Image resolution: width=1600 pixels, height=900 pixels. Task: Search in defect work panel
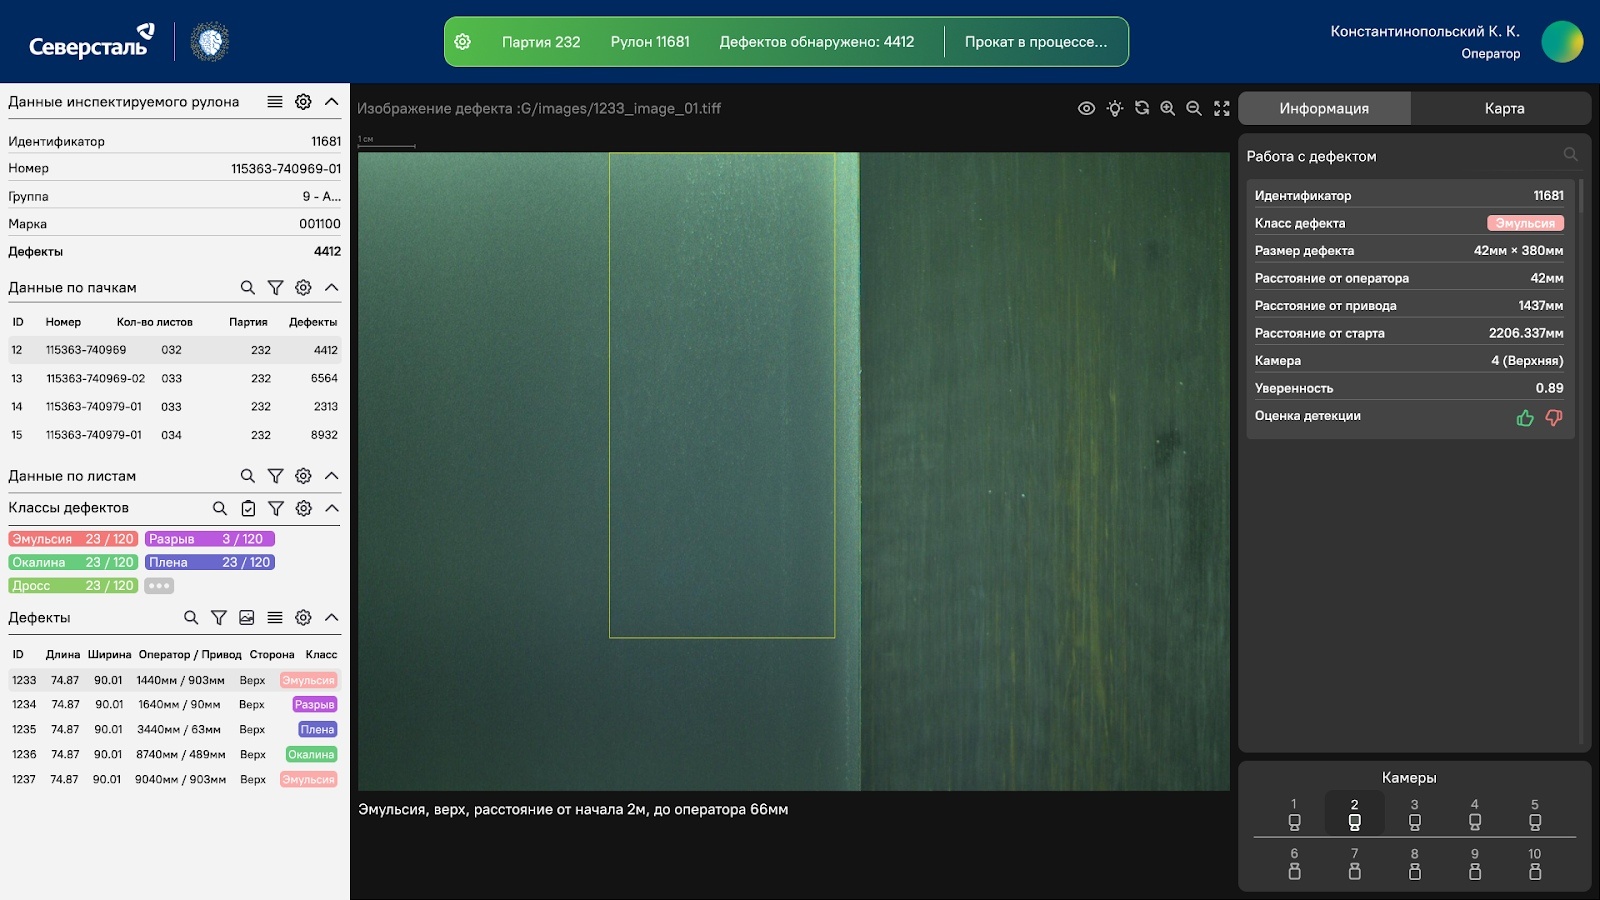pos(1571,154)
